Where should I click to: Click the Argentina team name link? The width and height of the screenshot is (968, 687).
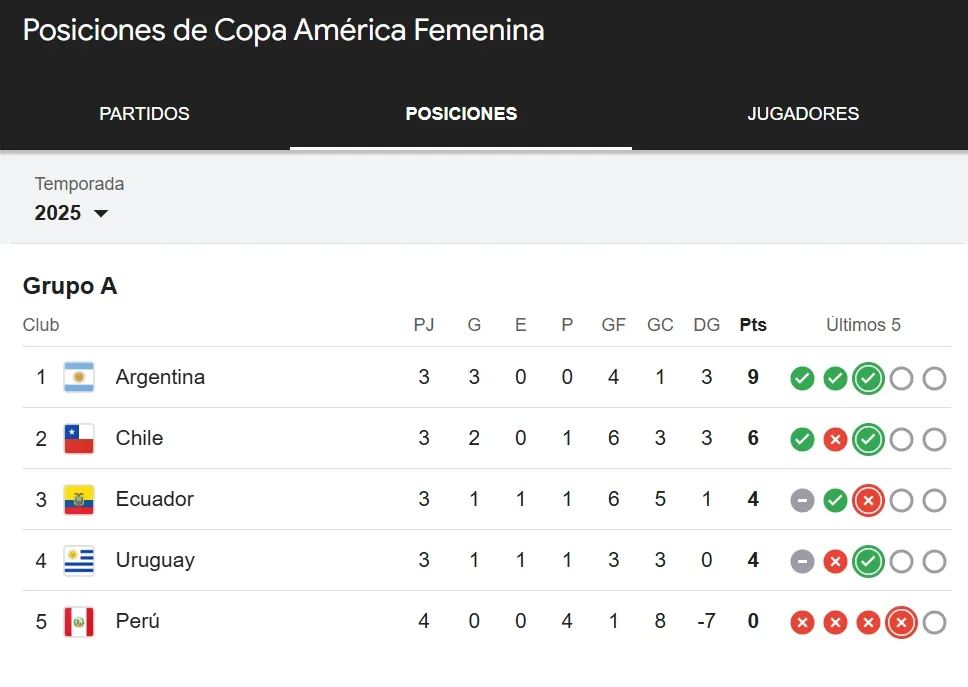(x=160, y=378)
